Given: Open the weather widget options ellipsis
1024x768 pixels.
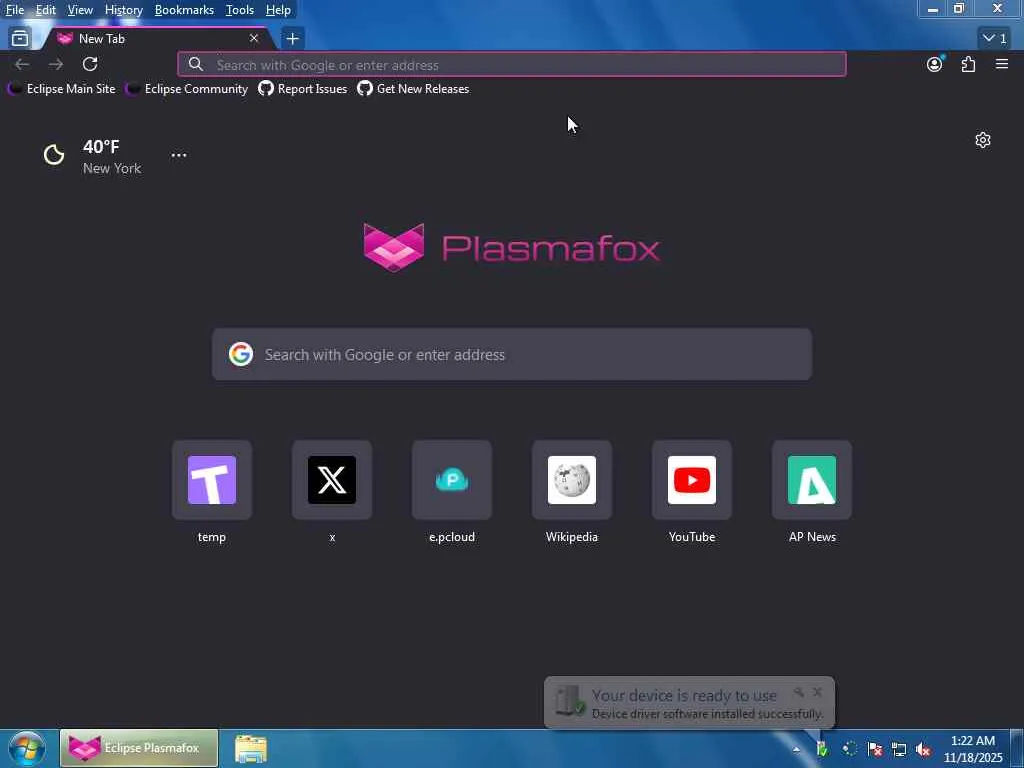Looking at the screenshot, I should 179,155.
